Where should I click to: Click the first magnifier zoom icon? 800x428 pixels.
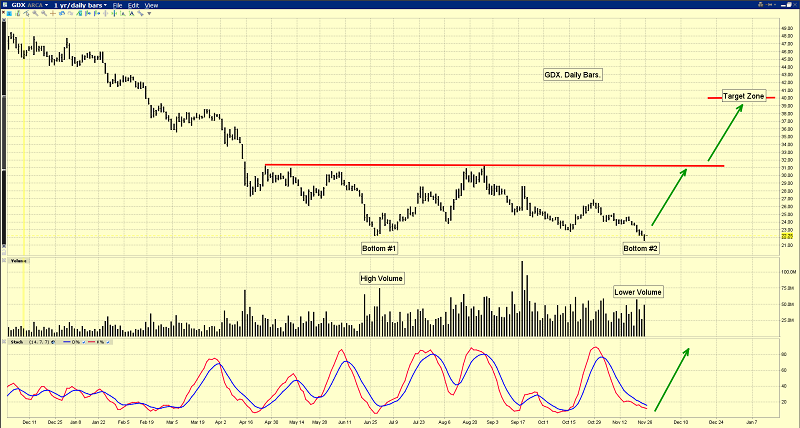35,13
